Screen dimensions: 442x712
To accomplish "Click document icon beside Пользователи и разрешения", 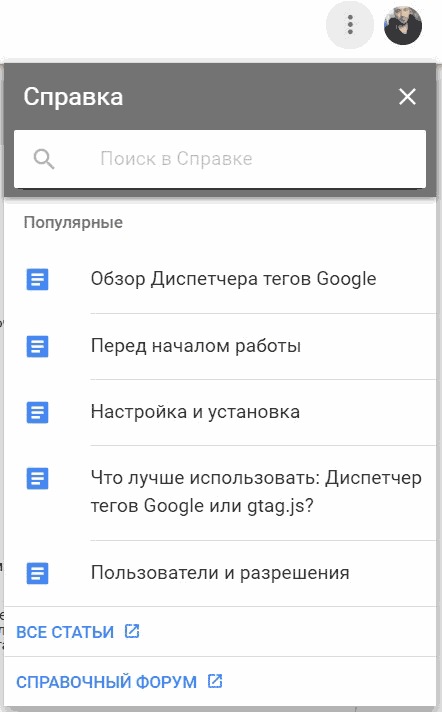I will click(x=37, y=573).
